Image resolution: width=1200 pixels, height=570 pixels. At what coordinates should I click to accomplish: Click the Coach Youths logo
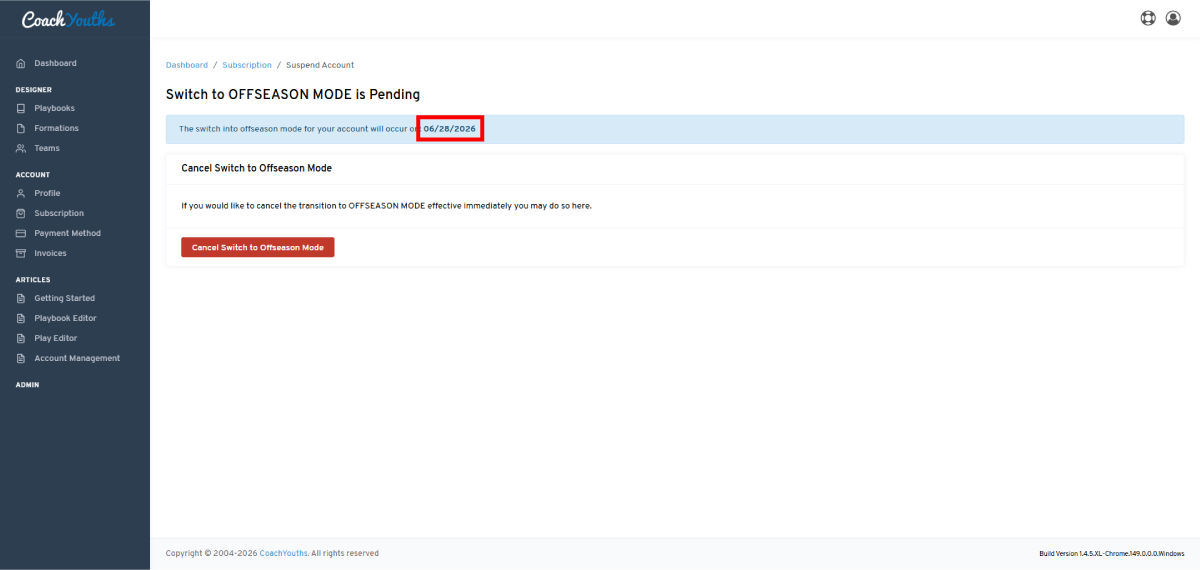click(x=68, y=19)
